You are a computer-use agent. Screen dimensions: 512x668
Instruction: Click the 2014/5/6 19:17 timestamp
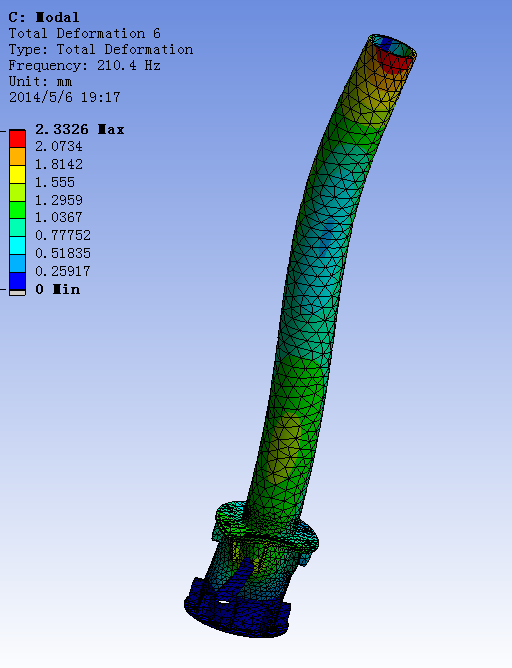coord(65,98)
